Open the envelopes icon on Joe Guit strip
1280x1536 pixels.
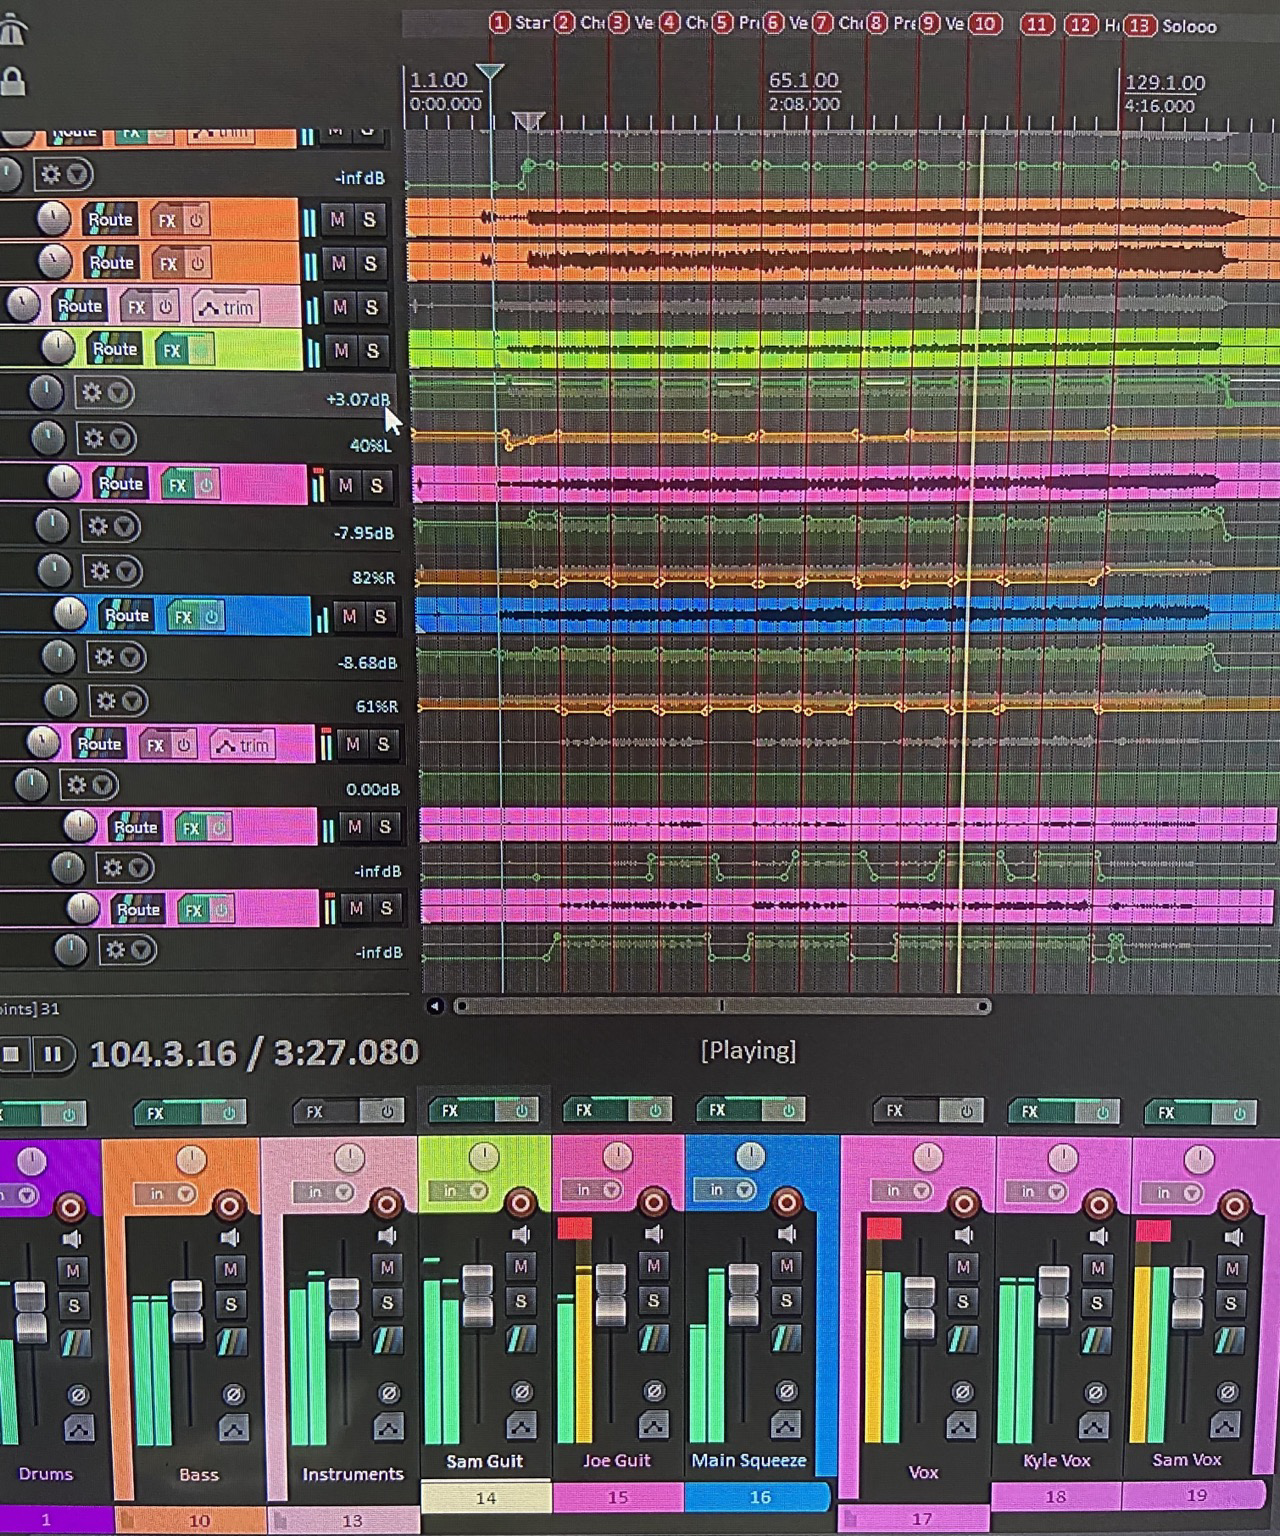(653, 1425)
